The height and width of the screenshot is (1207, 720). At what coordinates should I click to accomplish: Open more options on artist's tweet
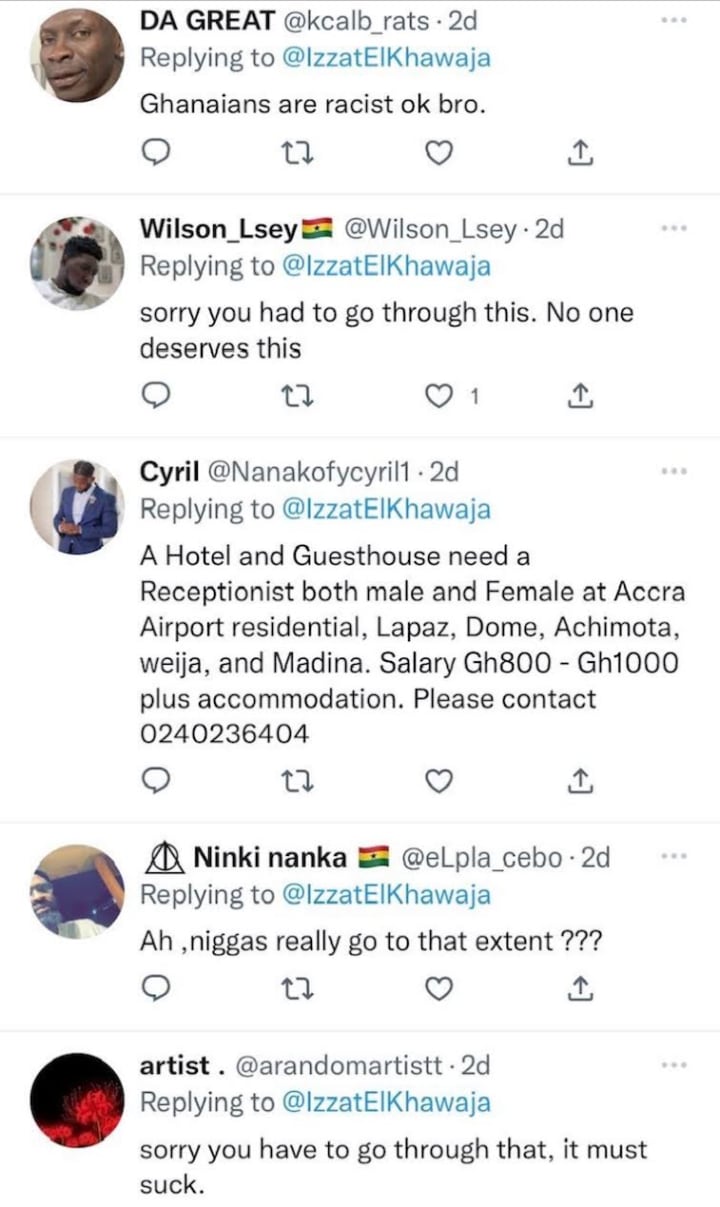[675, 1065]
